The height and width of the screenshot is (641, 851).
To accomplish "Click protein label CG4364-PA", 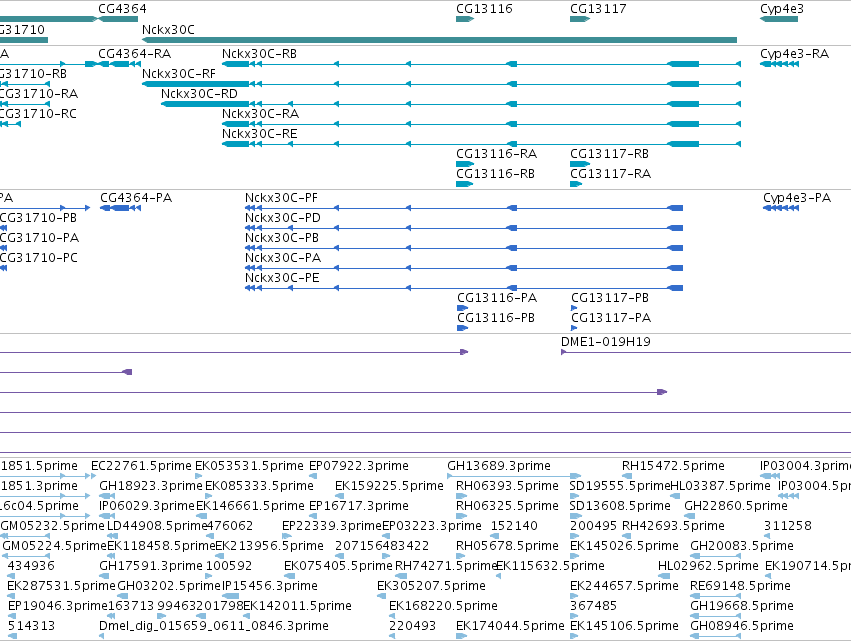I will (136, 198).
